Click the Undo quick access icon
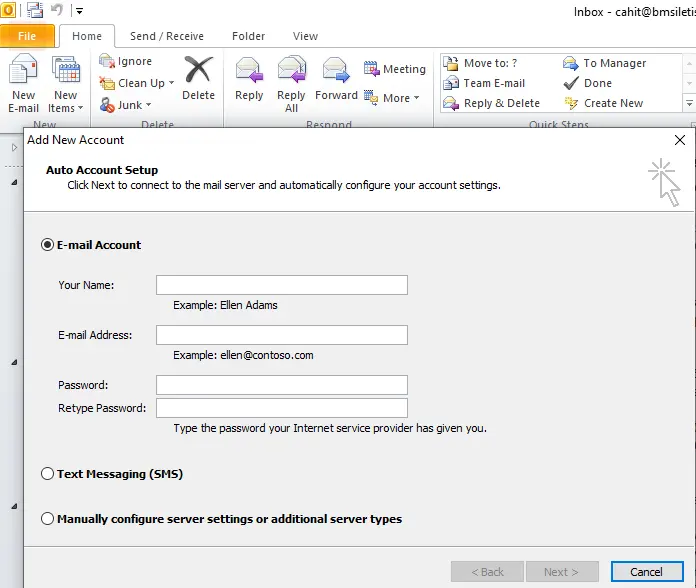Viewport: 696px width, 588px height. pos(56,9)
